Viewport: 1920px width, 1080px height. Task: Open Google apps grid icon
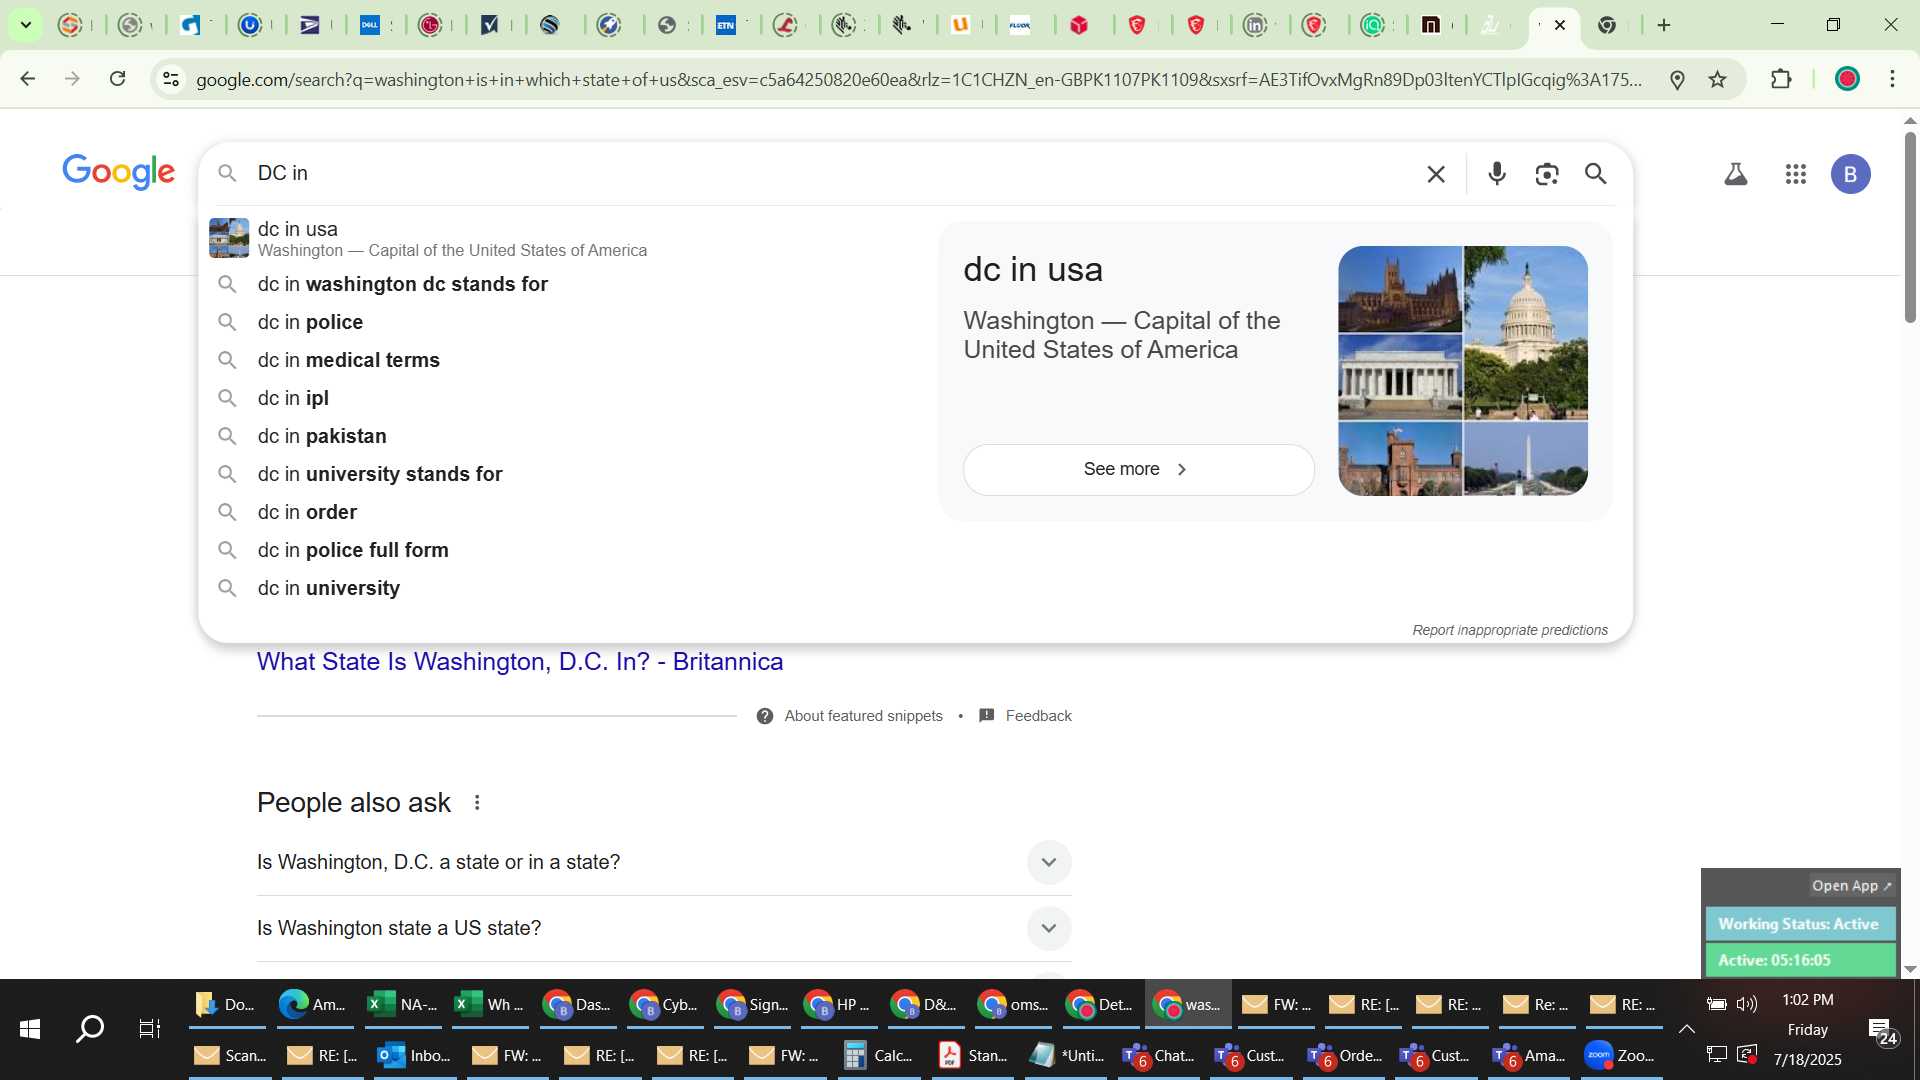pyautogui.click(x=1796, y=174)
